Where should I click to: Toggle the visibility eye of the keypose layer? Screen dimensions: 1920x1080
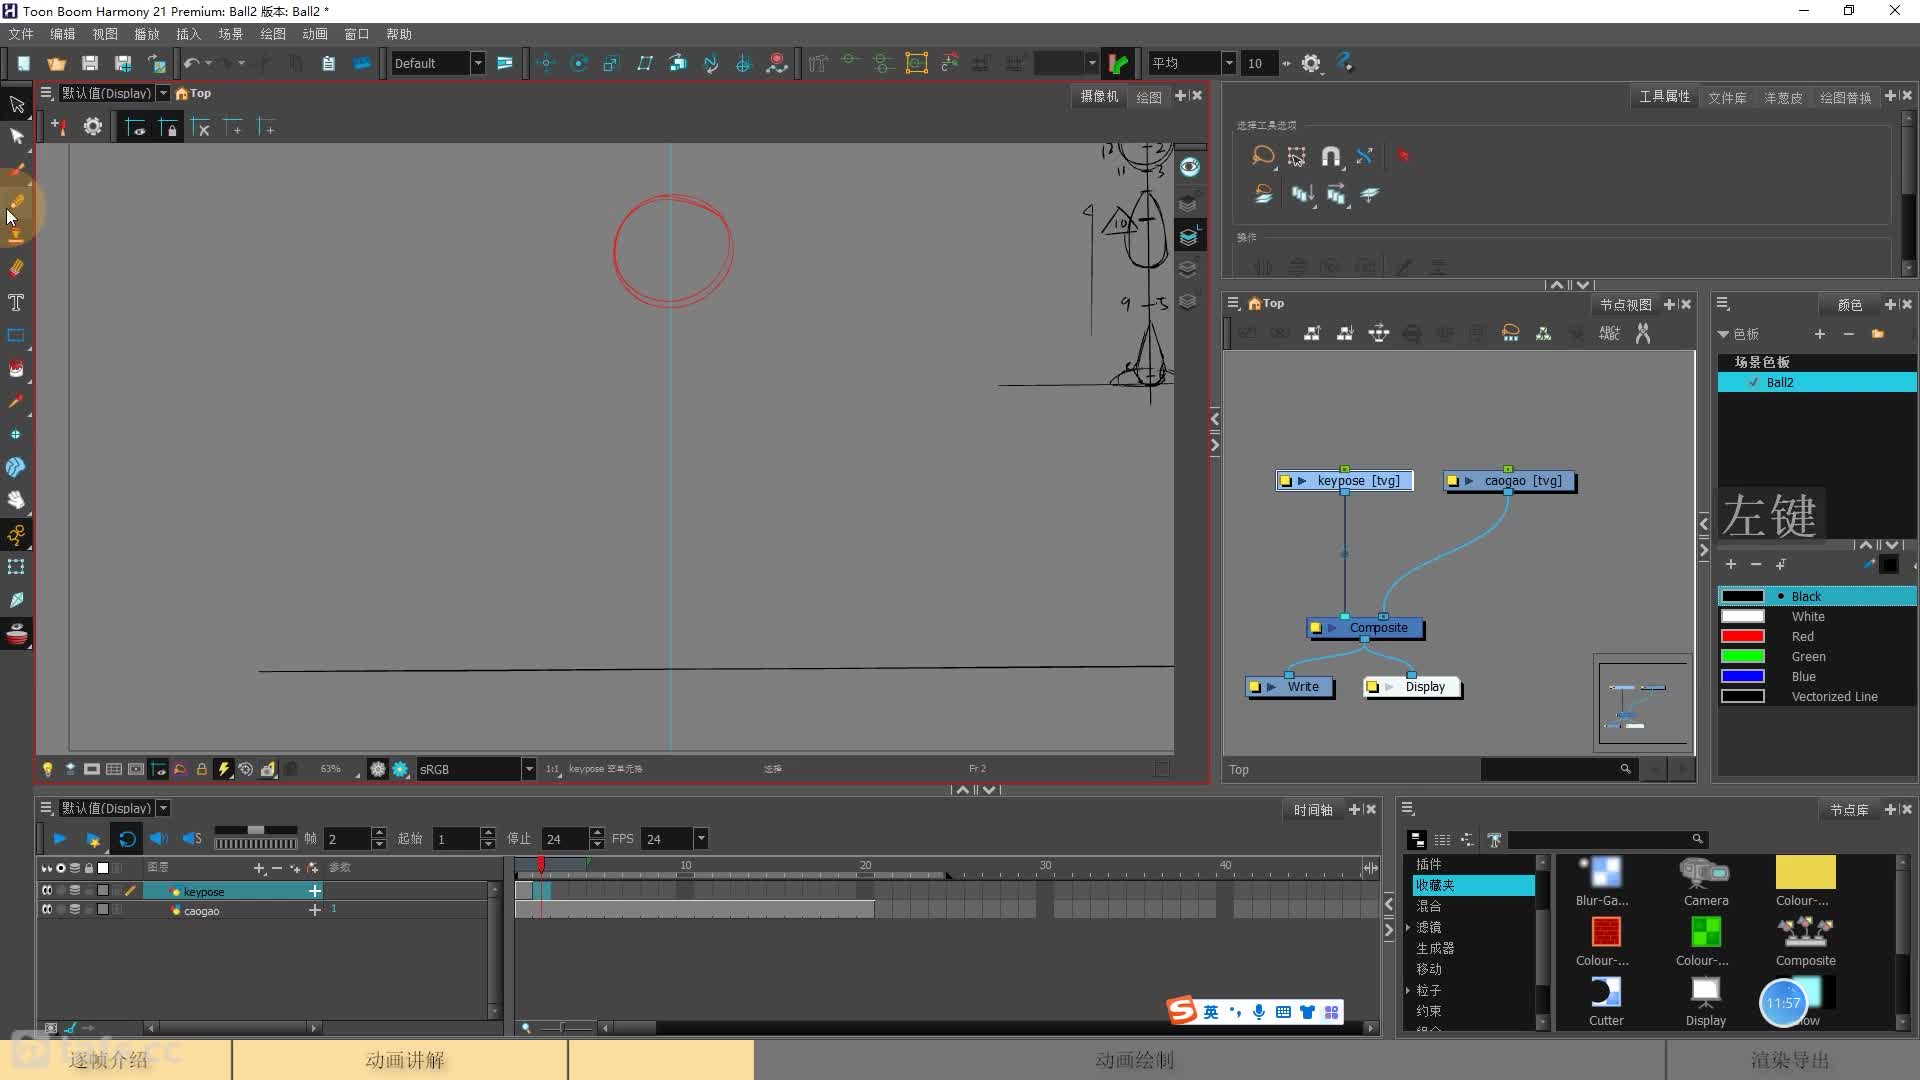coord(46,891)
